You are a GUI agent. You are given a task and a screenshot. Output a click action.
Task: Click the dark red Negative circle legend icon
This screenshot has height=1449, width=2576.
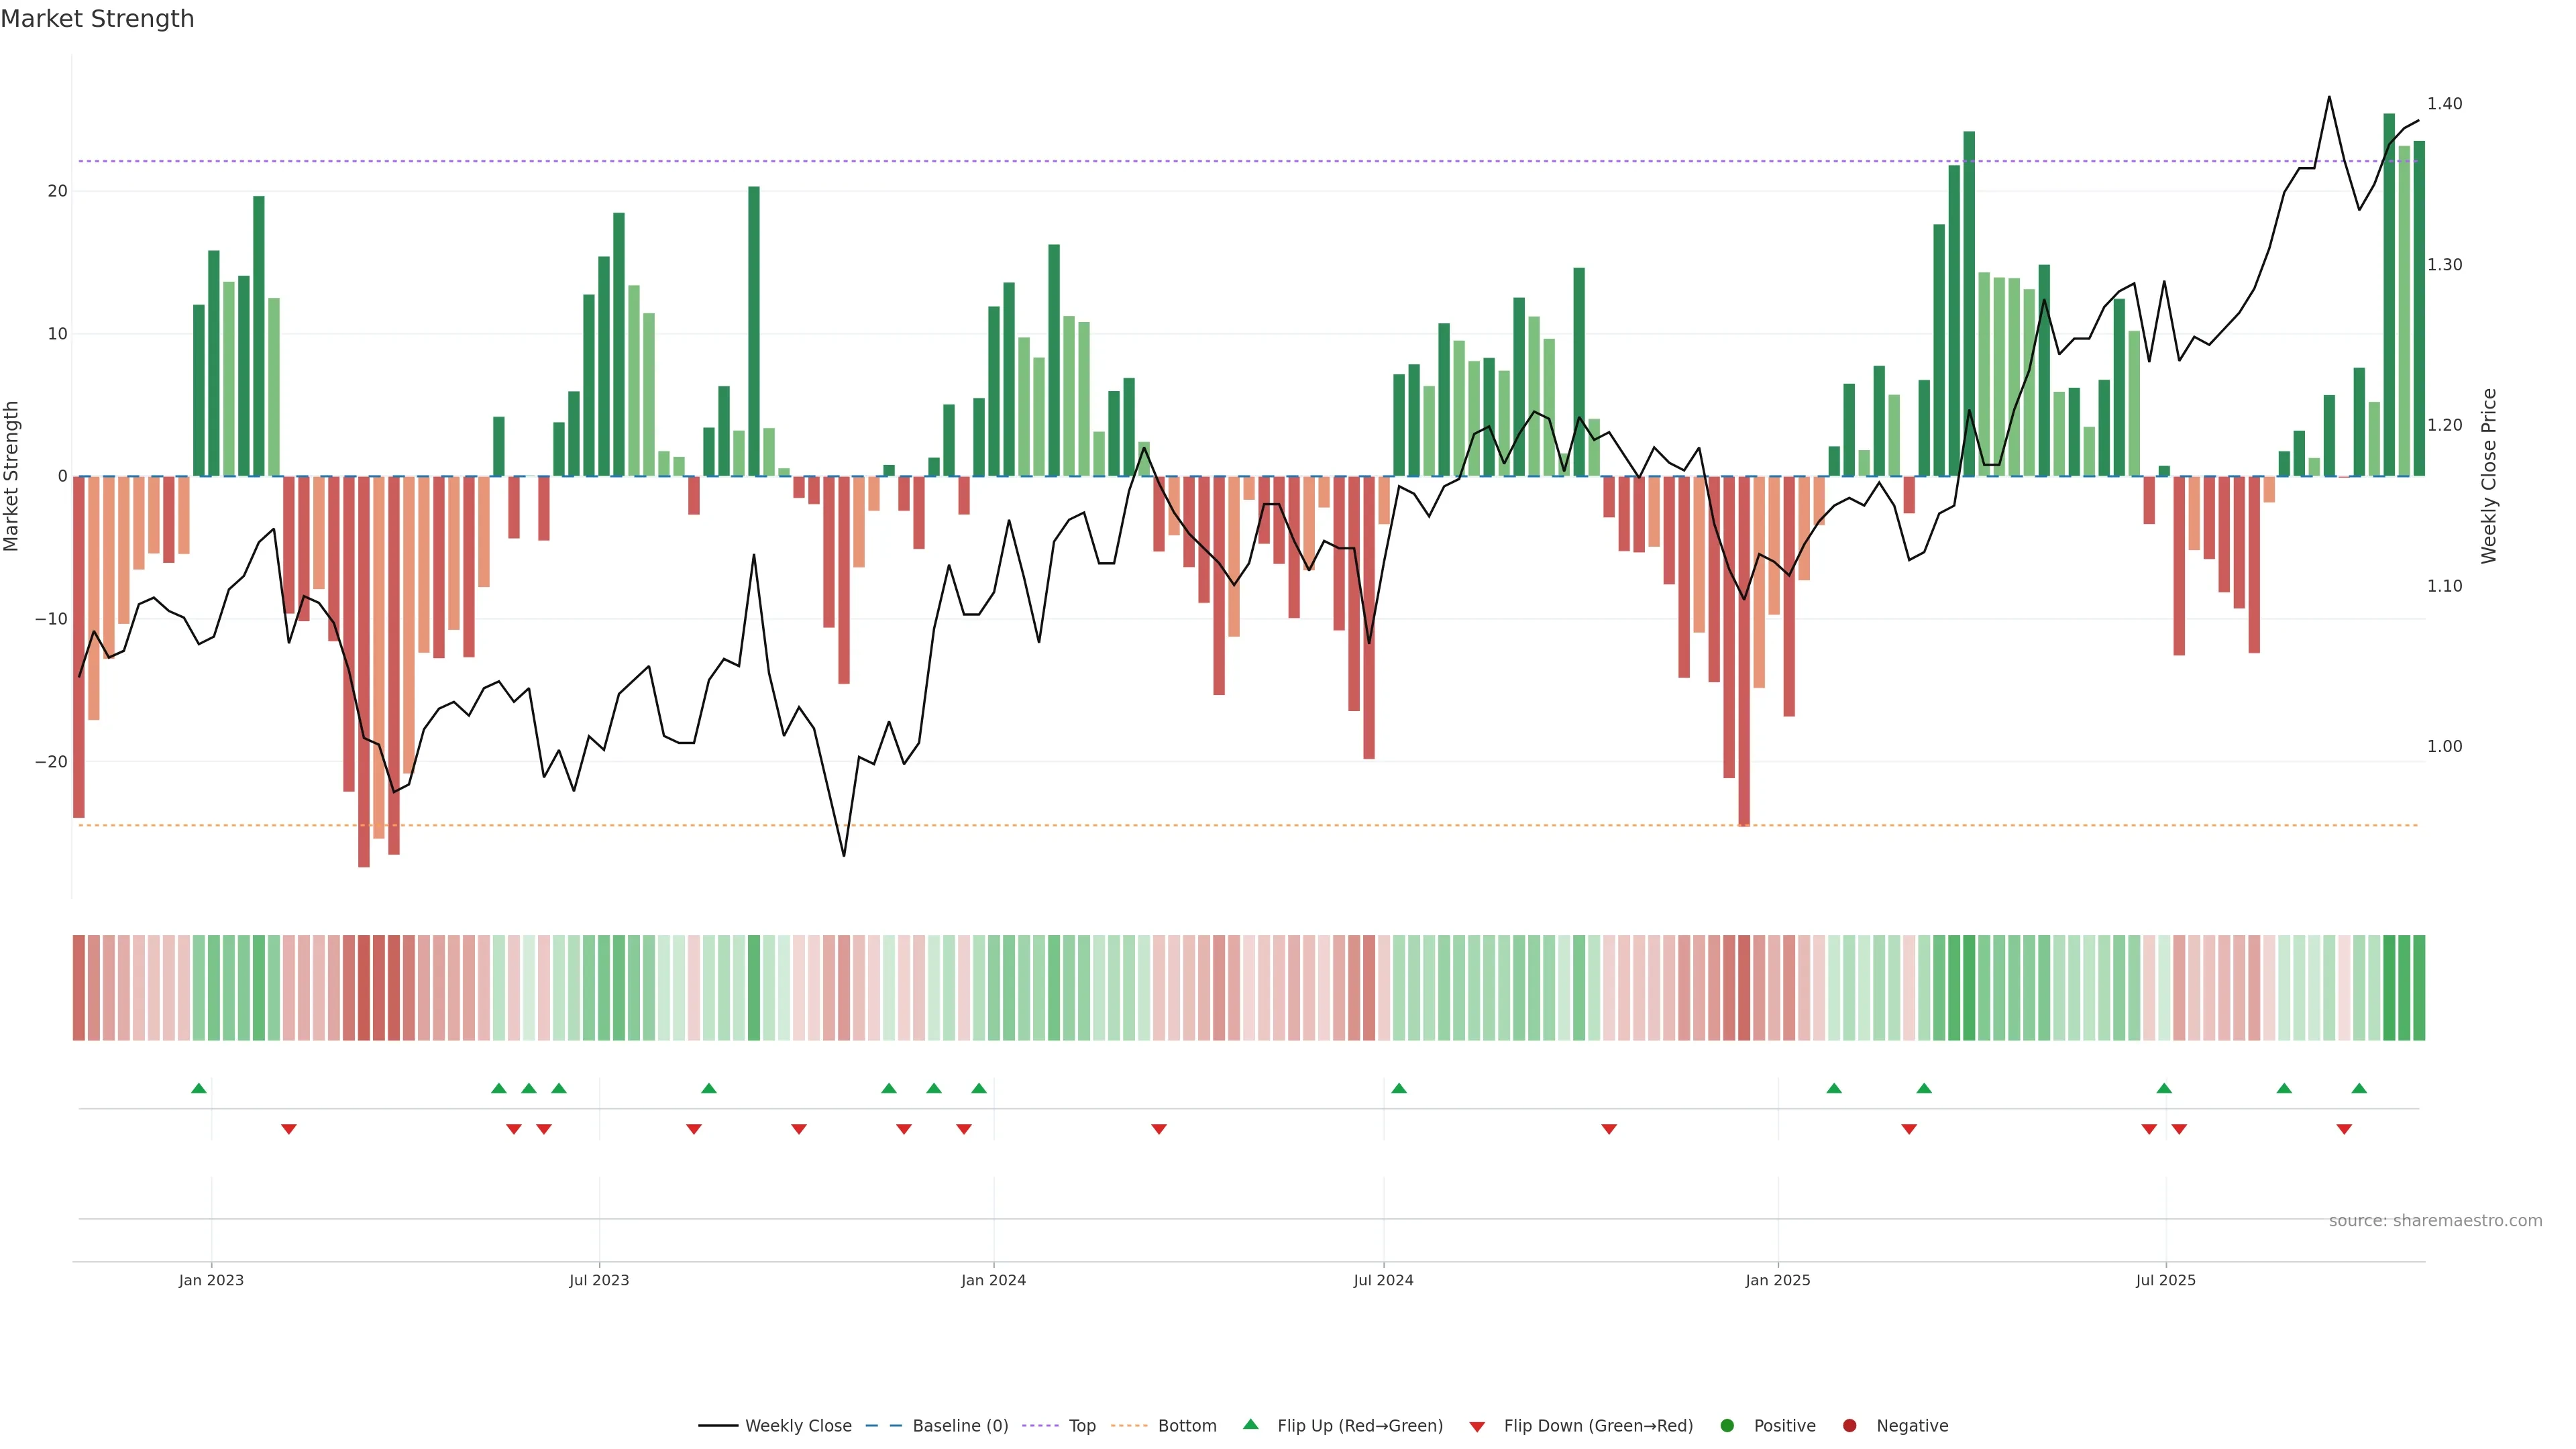tap(1849, 1426)
